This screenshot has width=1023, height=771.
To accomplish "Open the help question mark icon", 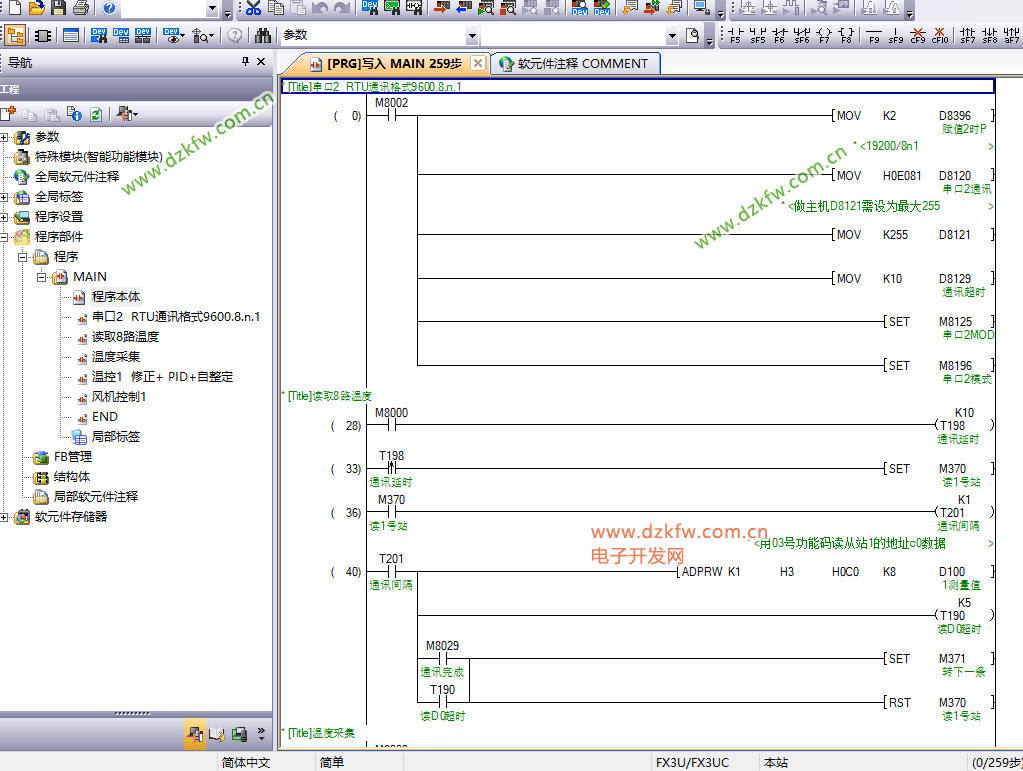I will pyautogui.click(x=108, y=8).
